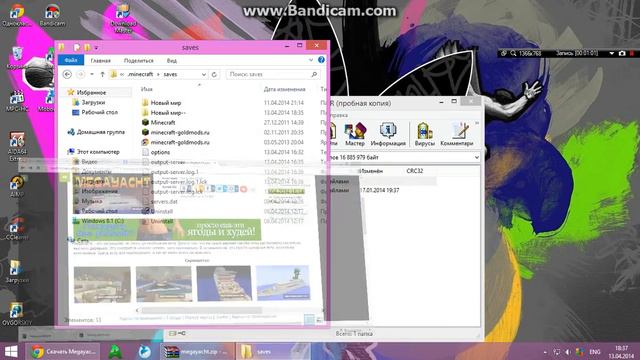Sort by Имя column header
Viewport: 640px width, 360px height.
pos(147,89)
